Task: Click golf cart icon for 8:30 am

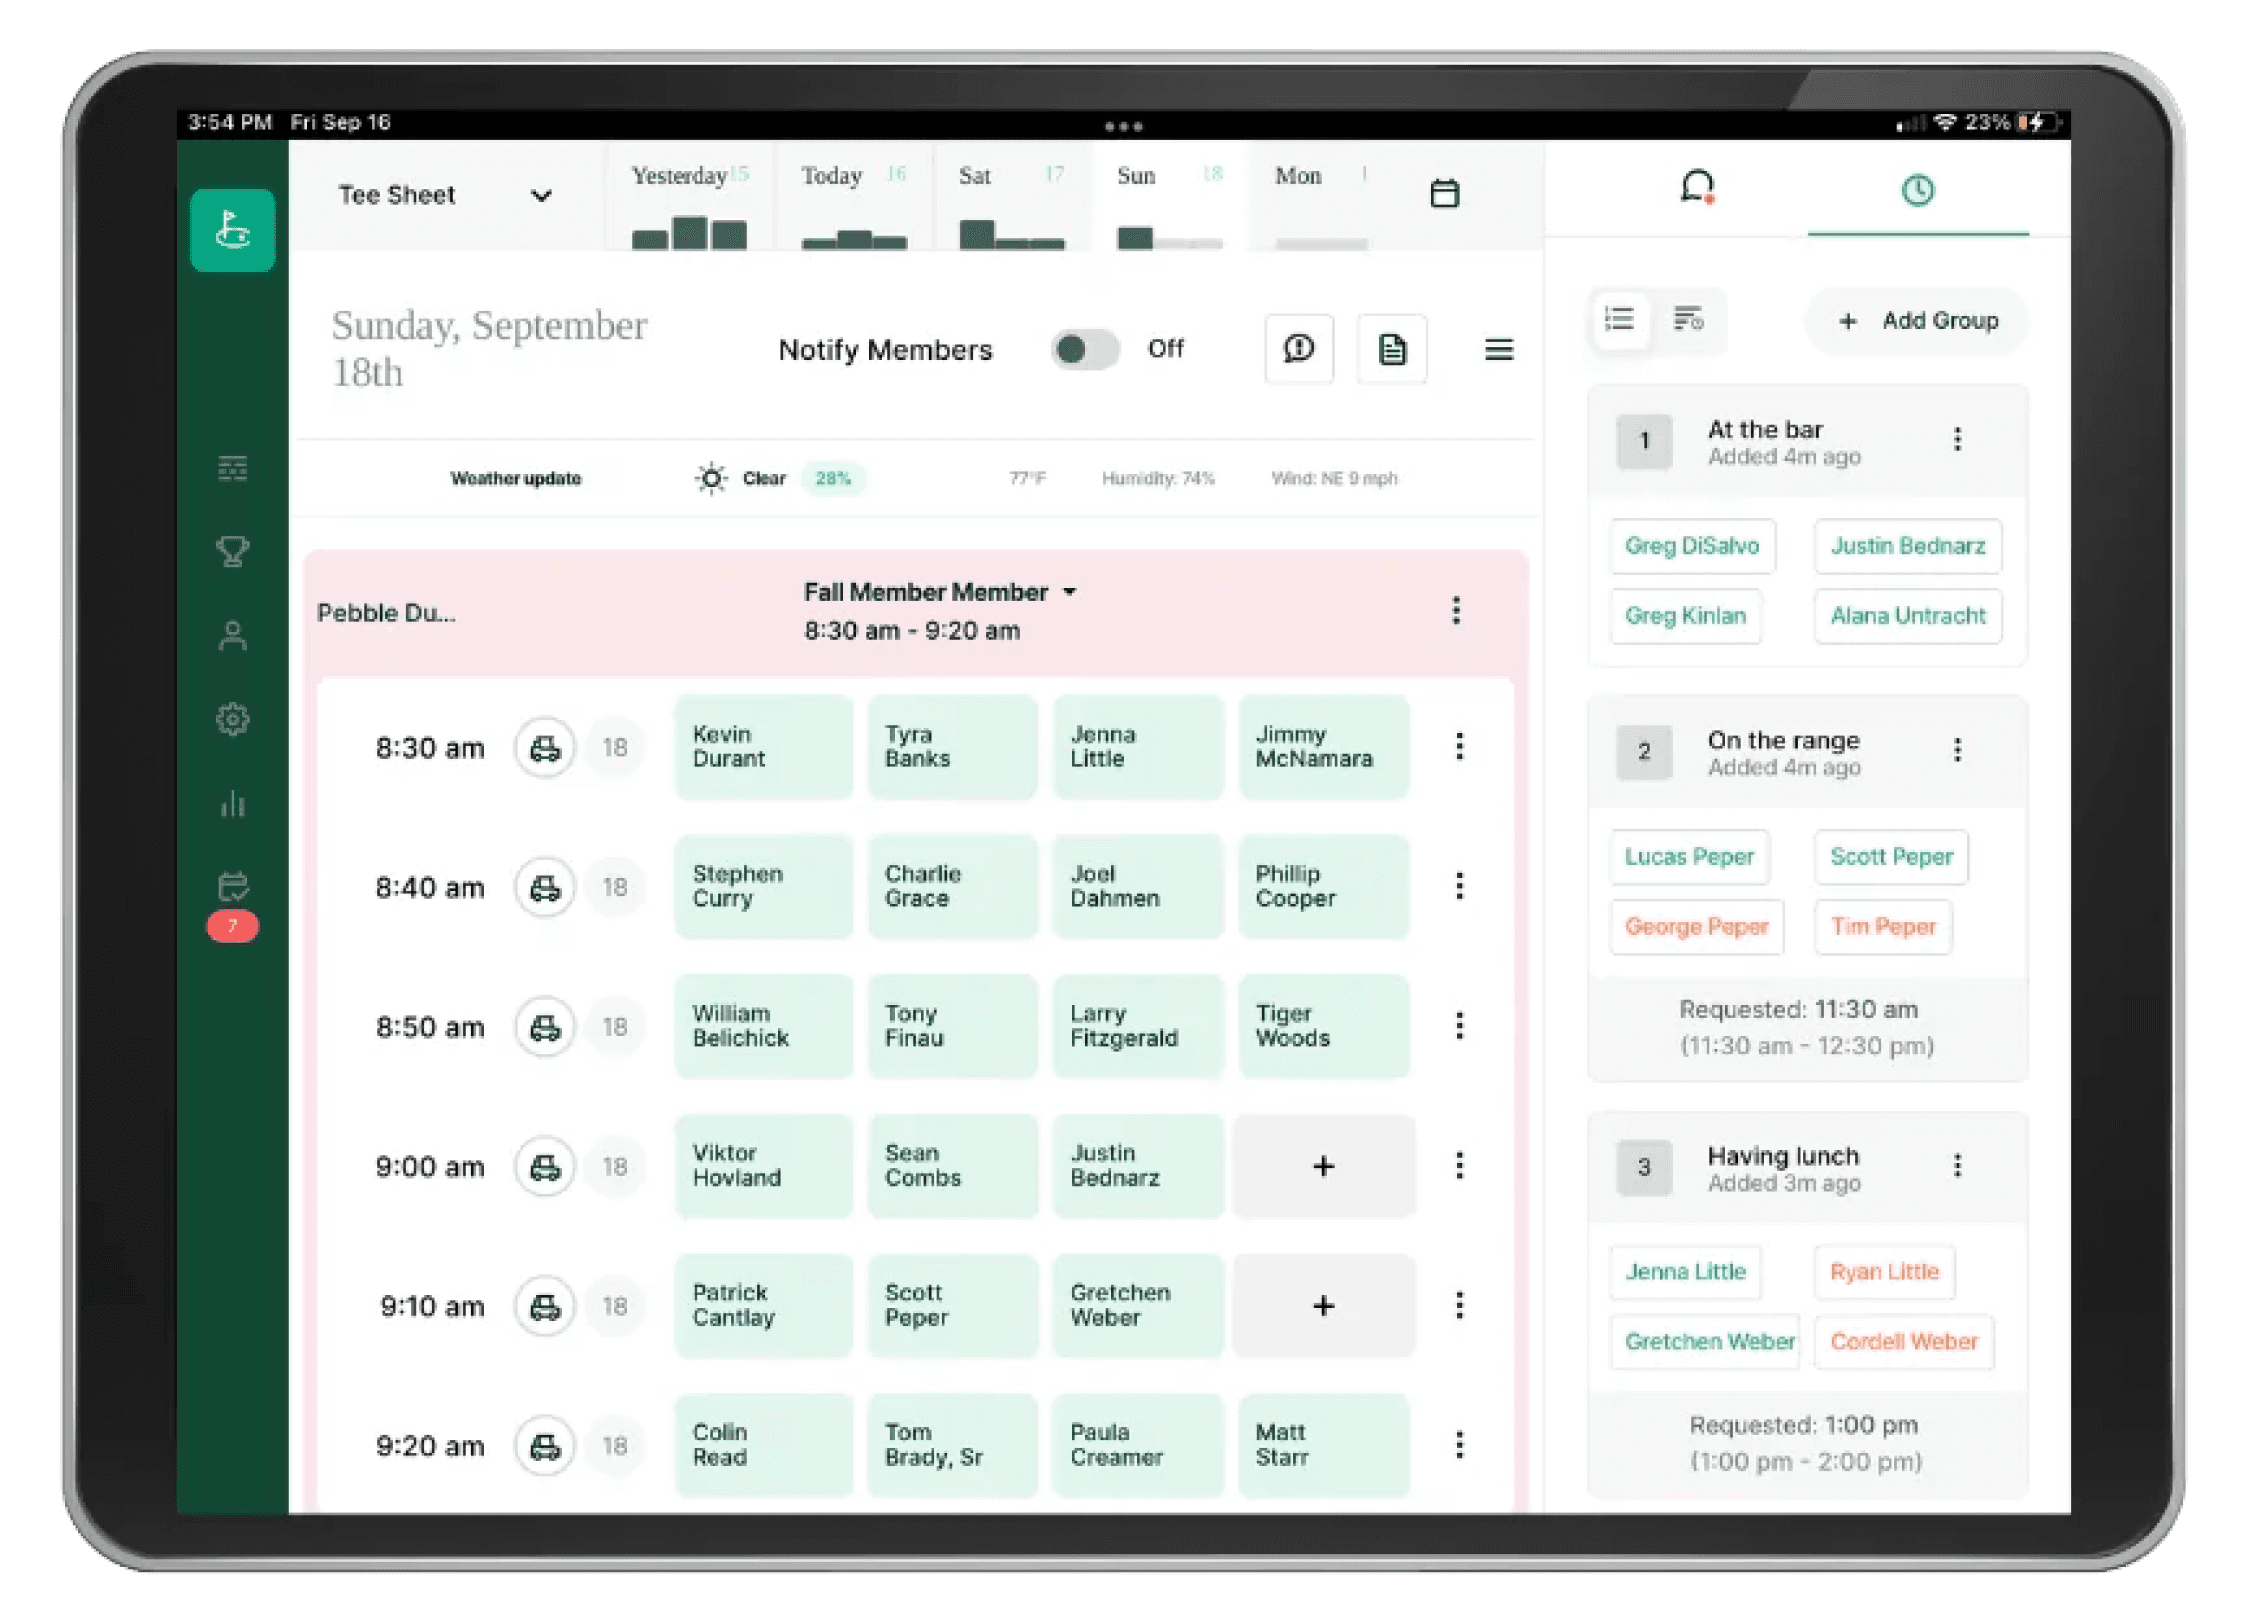Action: 544,748
